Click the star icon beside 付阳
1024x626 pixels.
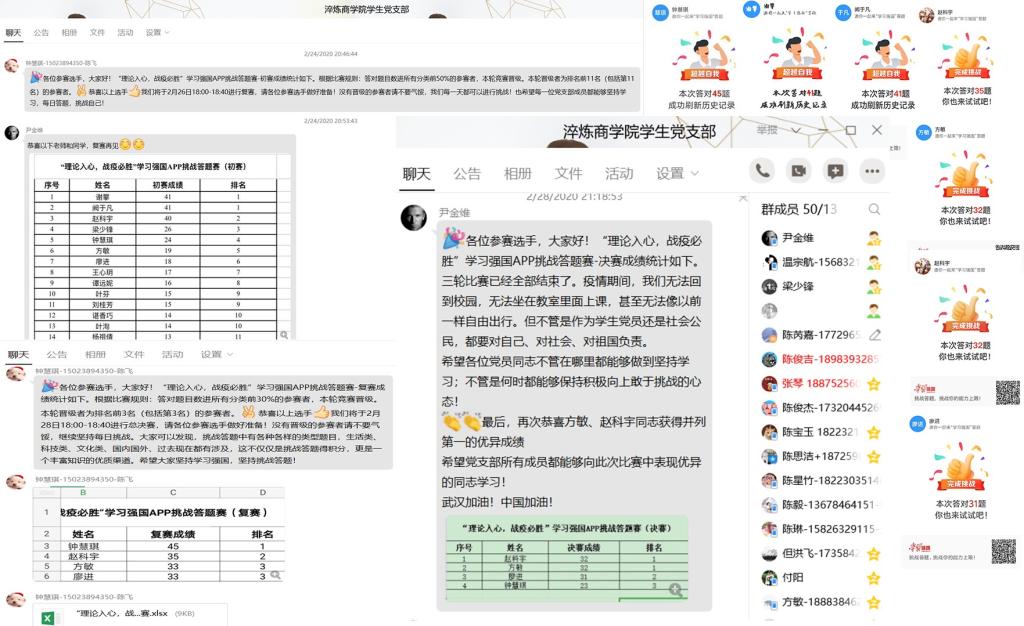click(874, 578)
